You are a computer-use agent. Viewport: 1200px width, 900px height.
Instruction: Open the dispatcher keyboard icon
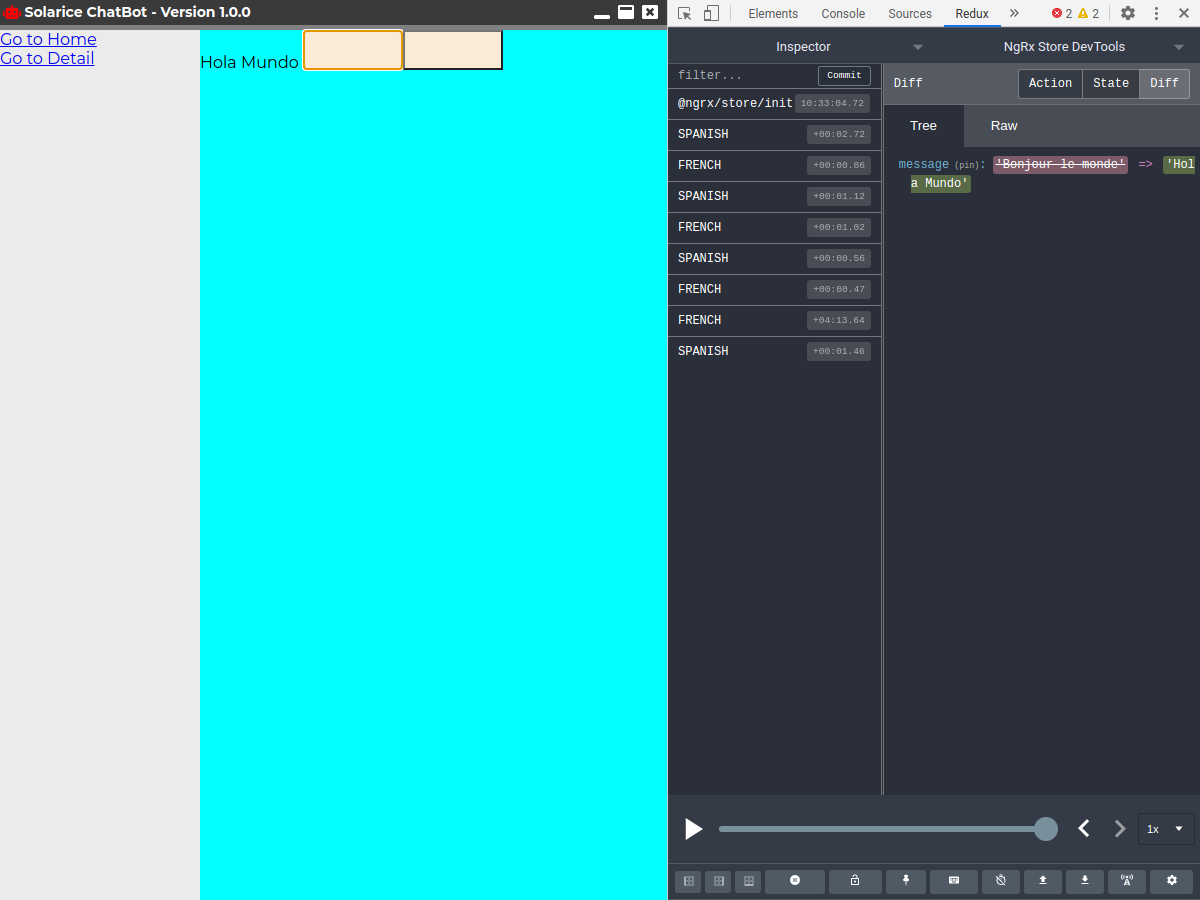pyautogui.click(x=954, y=881)
